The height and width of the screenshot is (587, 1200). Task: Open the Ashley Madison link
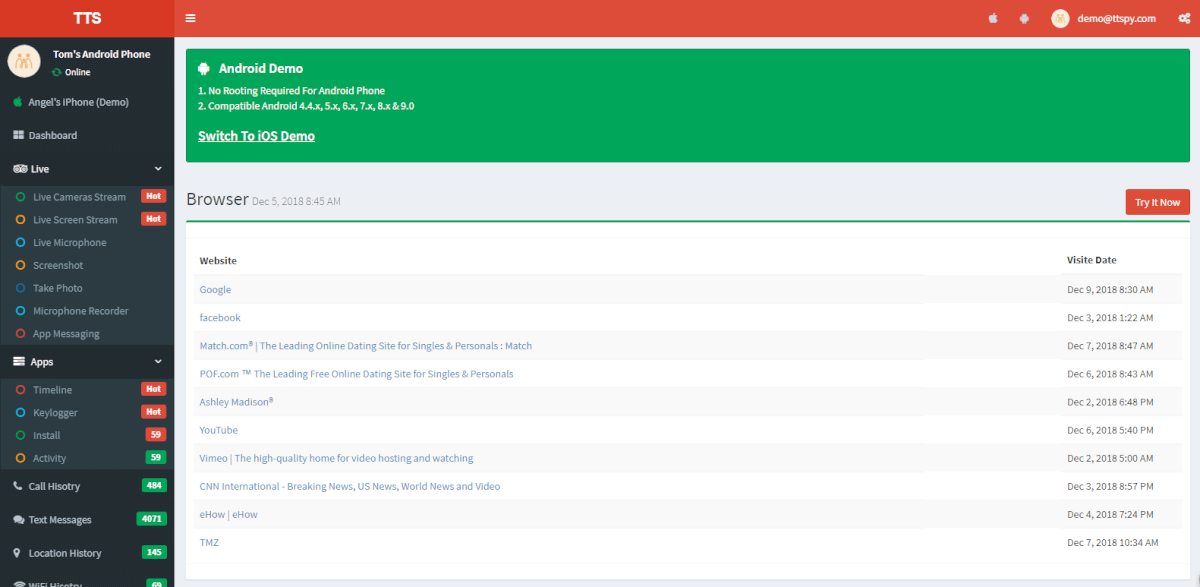[x=236, y=402]
